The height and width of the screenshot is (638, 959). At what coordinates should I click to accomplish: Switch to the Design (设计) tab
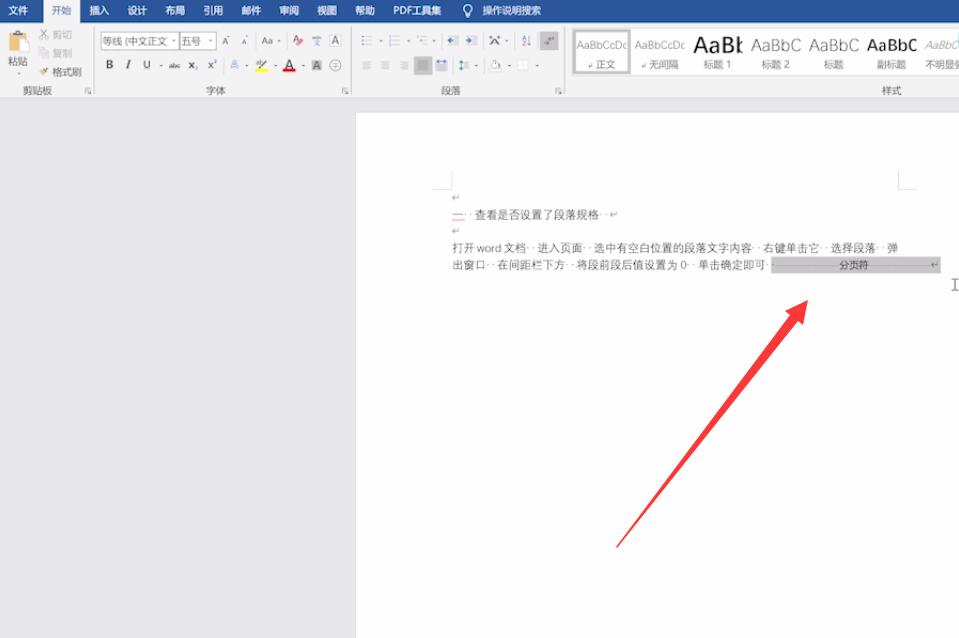click(137, 10)
